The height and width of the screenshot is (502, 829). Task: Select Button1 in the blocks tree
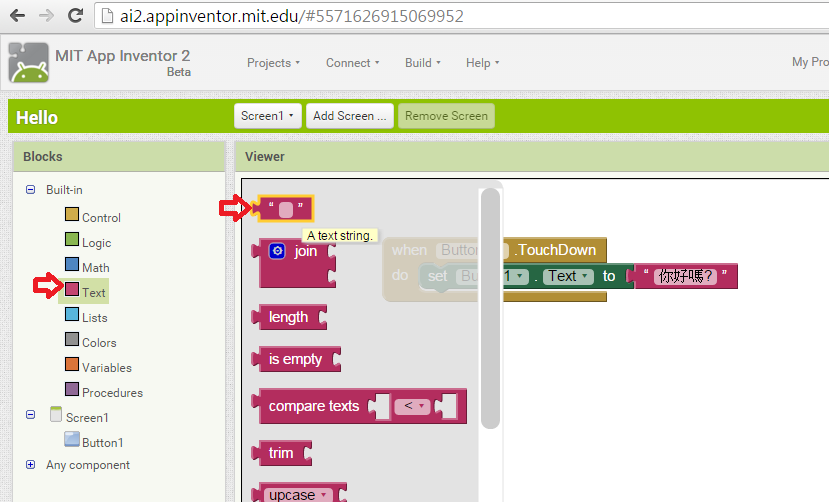pos(103,443)
